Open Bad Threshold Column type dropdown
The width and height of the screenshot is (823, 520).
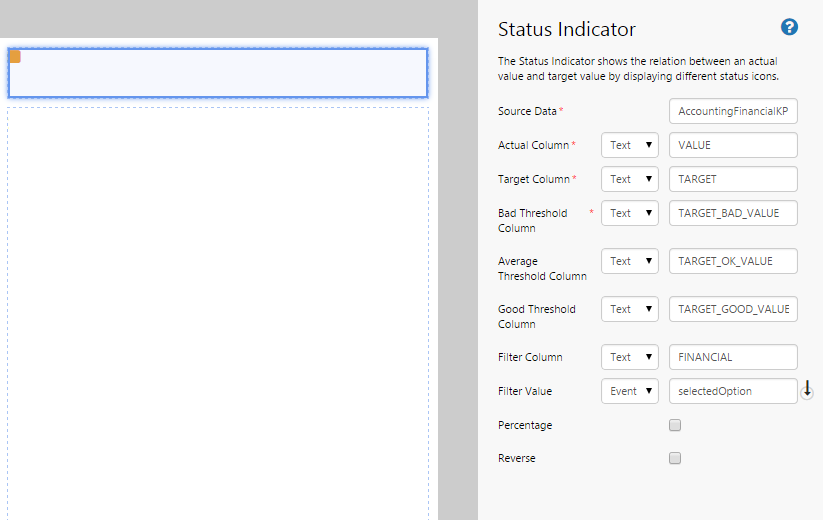coord(629,213)
